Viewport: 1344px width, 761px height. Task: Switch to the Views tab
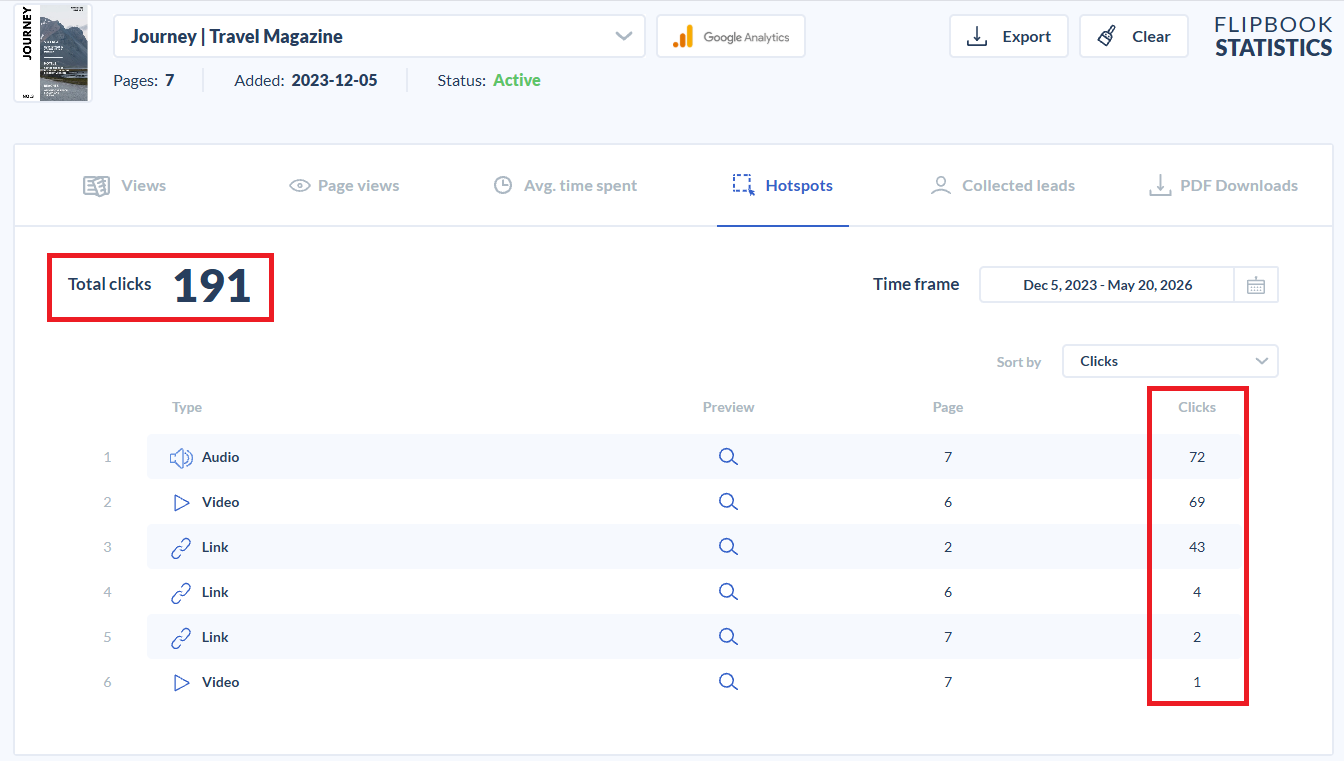click(124, 186)
